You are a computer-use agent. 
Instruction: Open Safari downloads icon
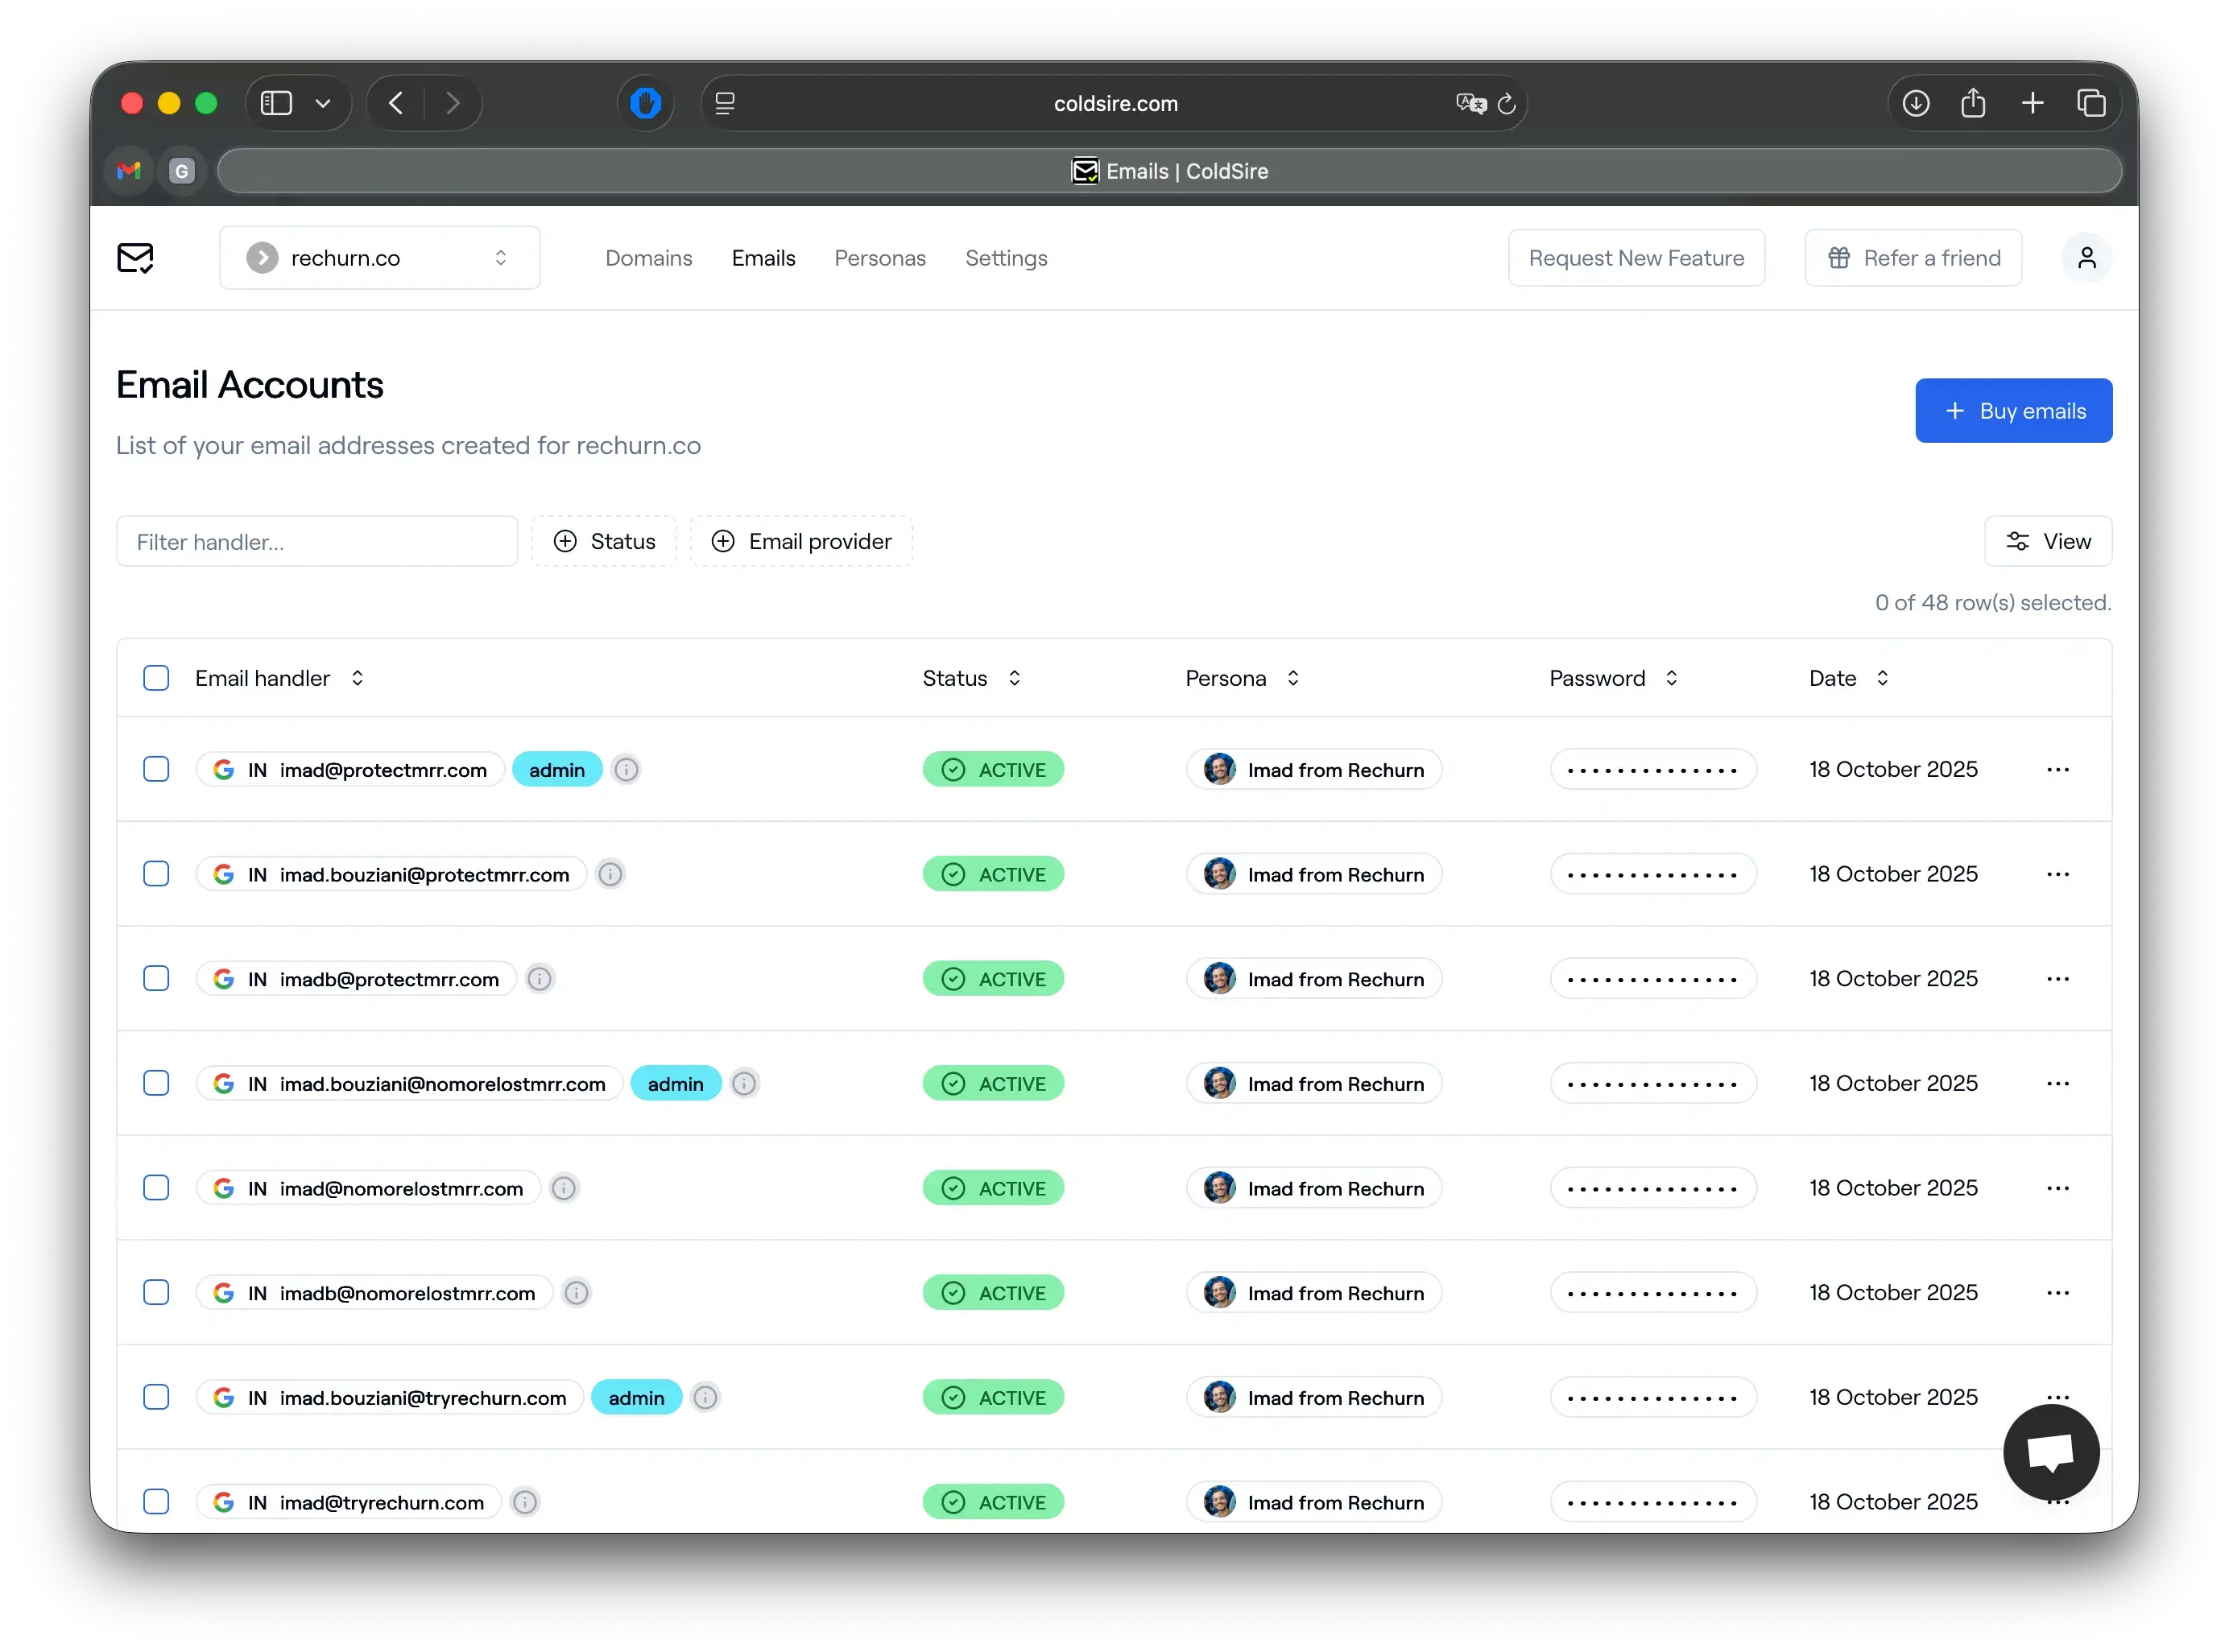(1915, 103)
